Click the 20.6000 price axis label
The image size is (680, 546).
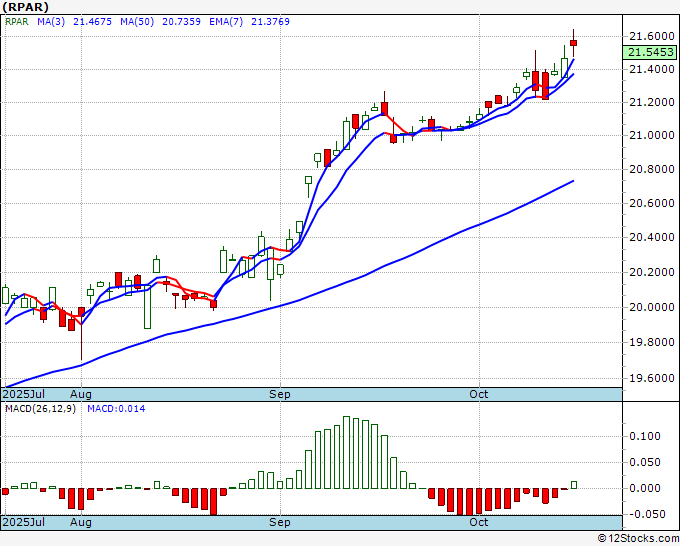[x=652, y=203]
